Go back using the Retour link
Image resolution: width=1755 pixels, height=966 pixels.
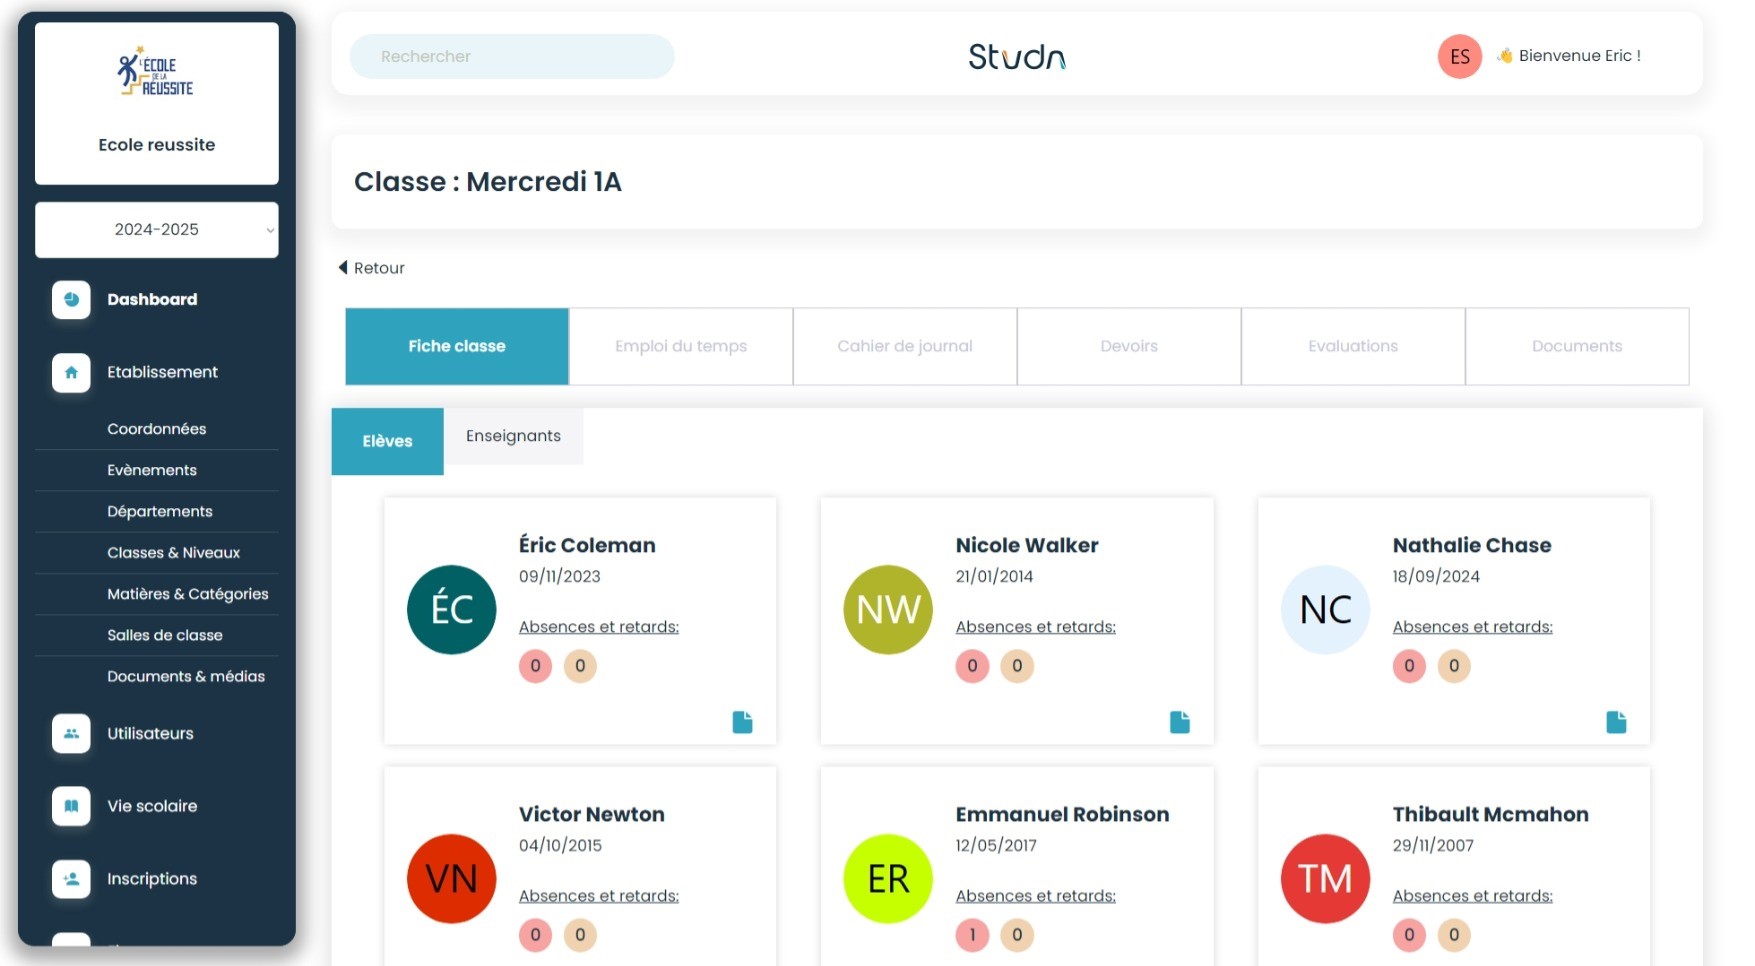pyautogui.click(x=372, y=268)
